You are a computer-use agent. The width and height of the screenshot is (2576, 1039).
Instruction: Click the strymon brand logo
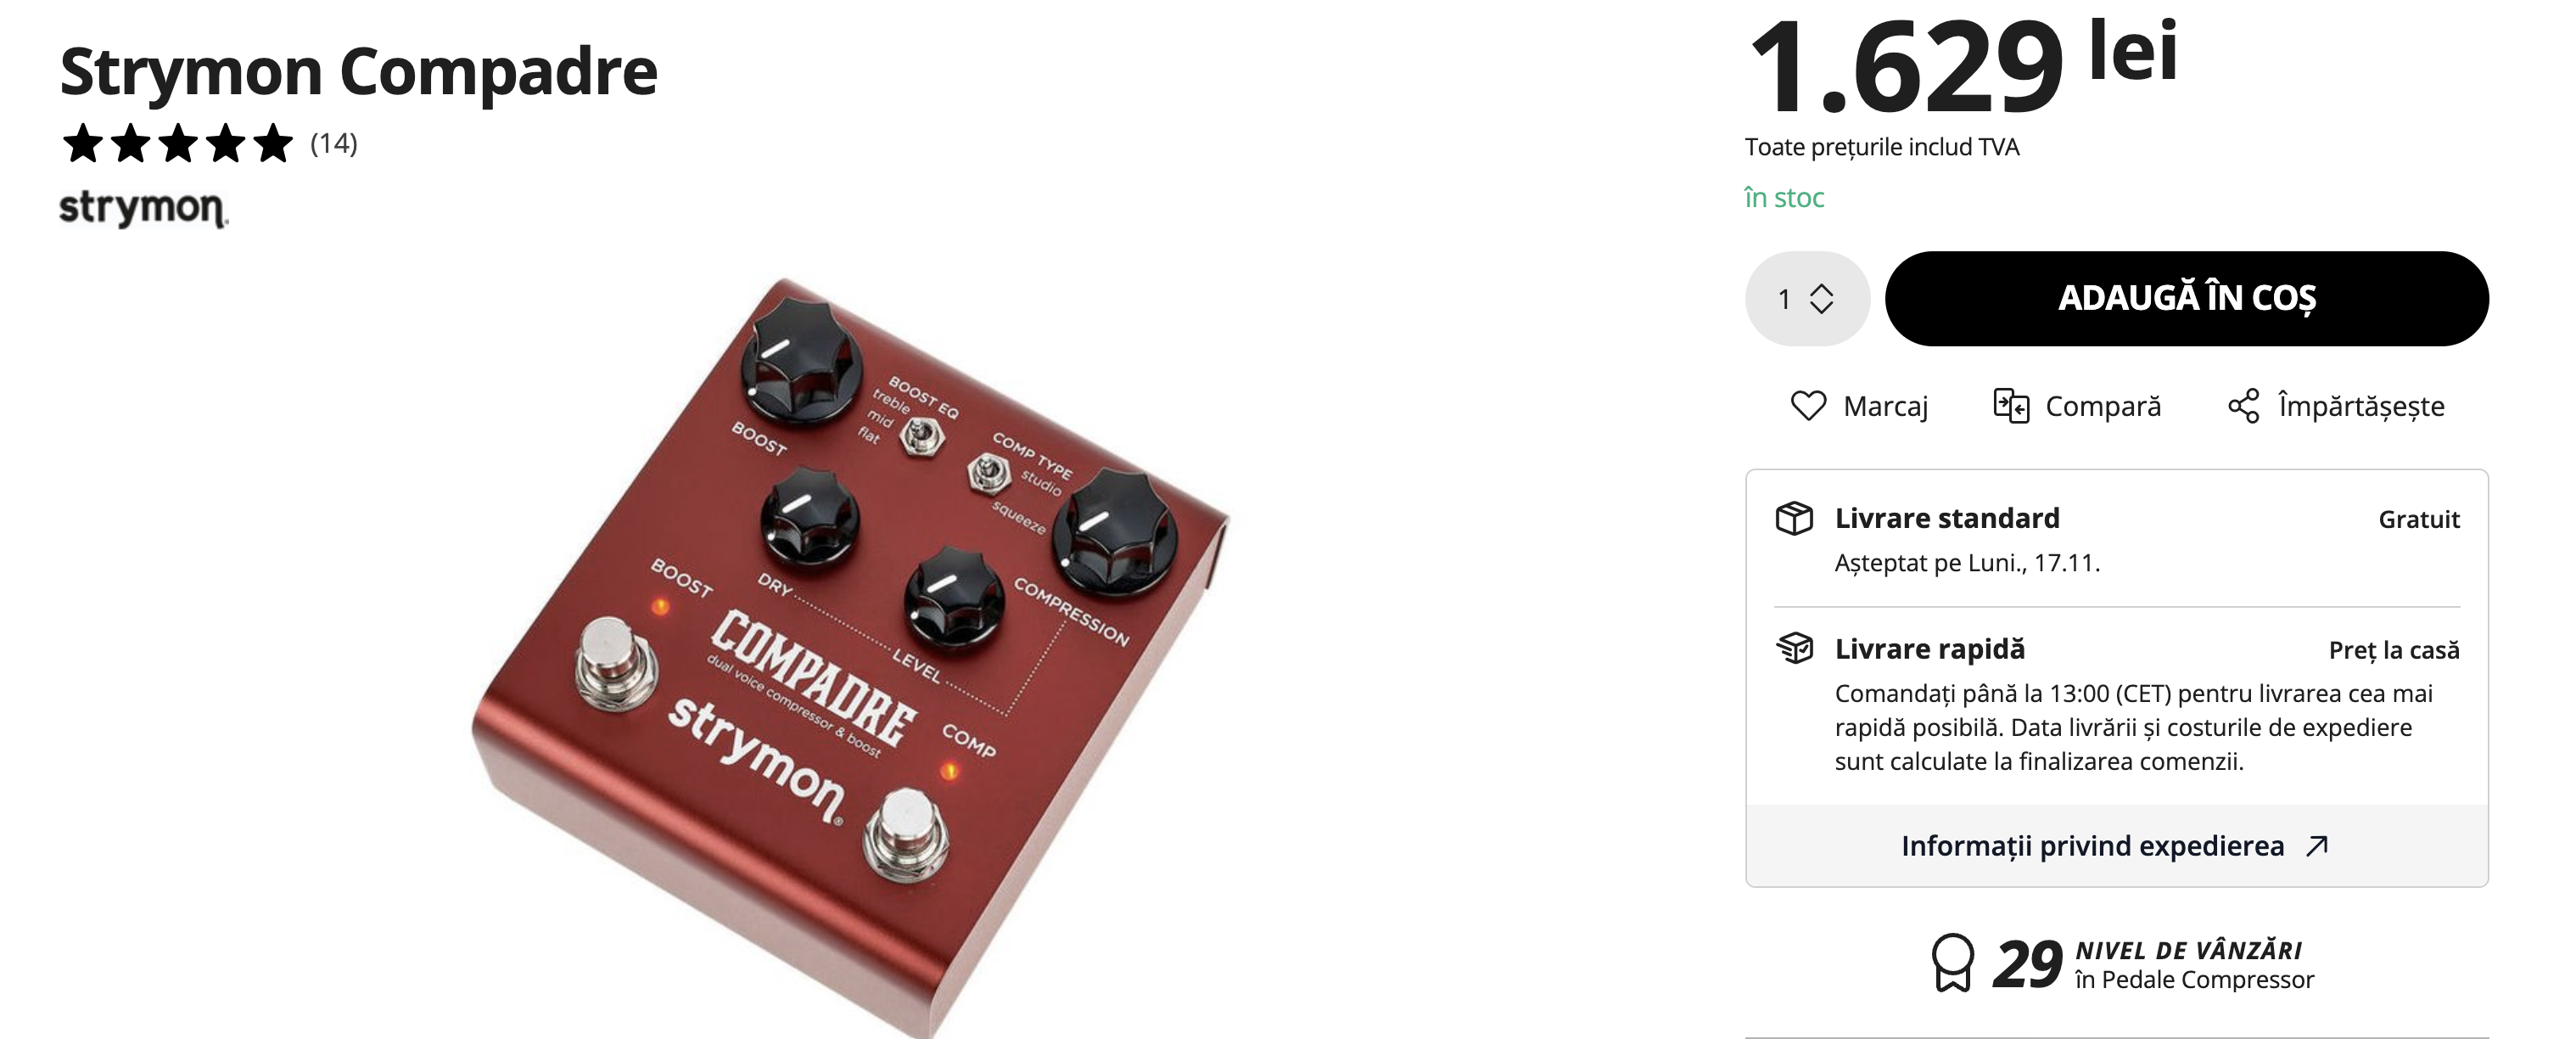[144, 207]
